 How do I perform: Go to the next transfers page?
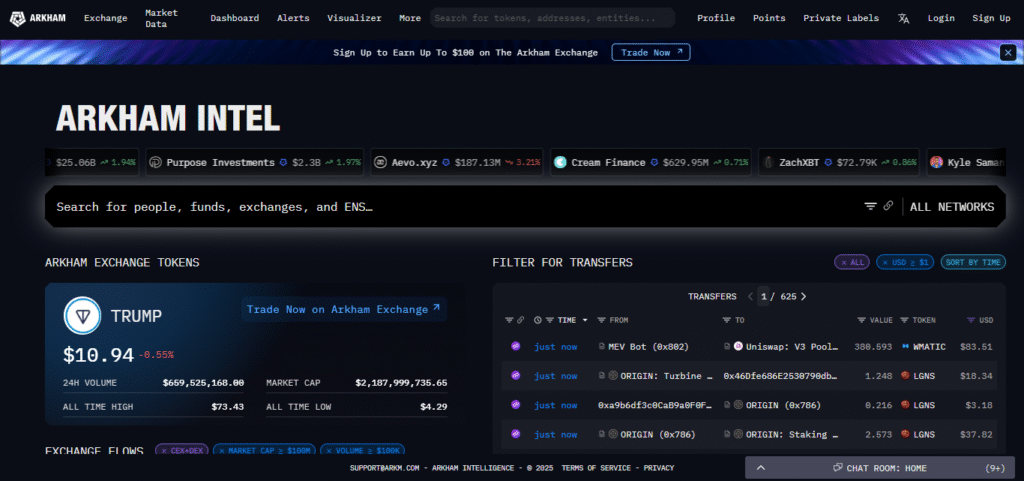pyautogui.click(x=803, y=296)
